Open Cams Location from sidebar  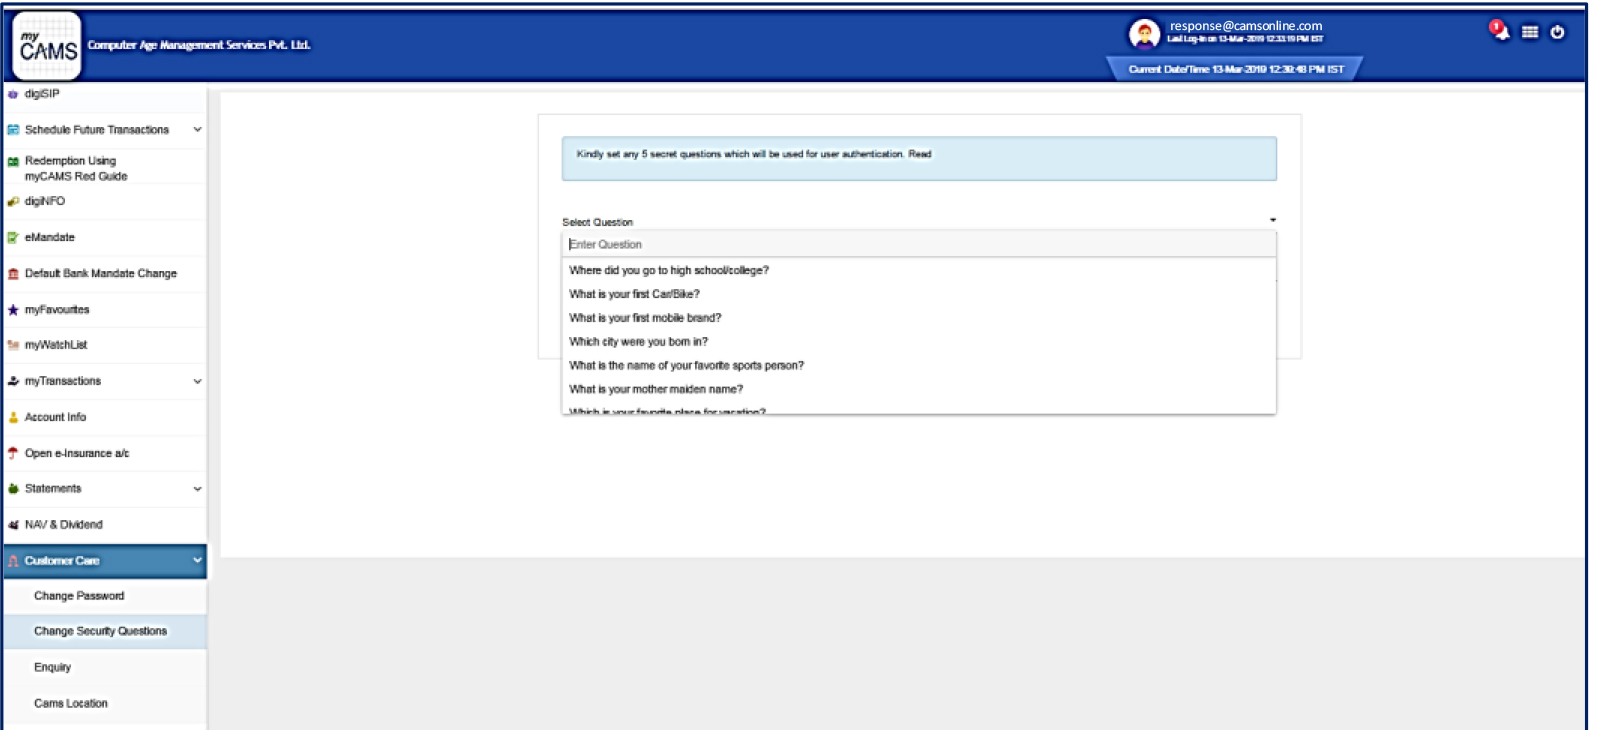pos(71,703)
